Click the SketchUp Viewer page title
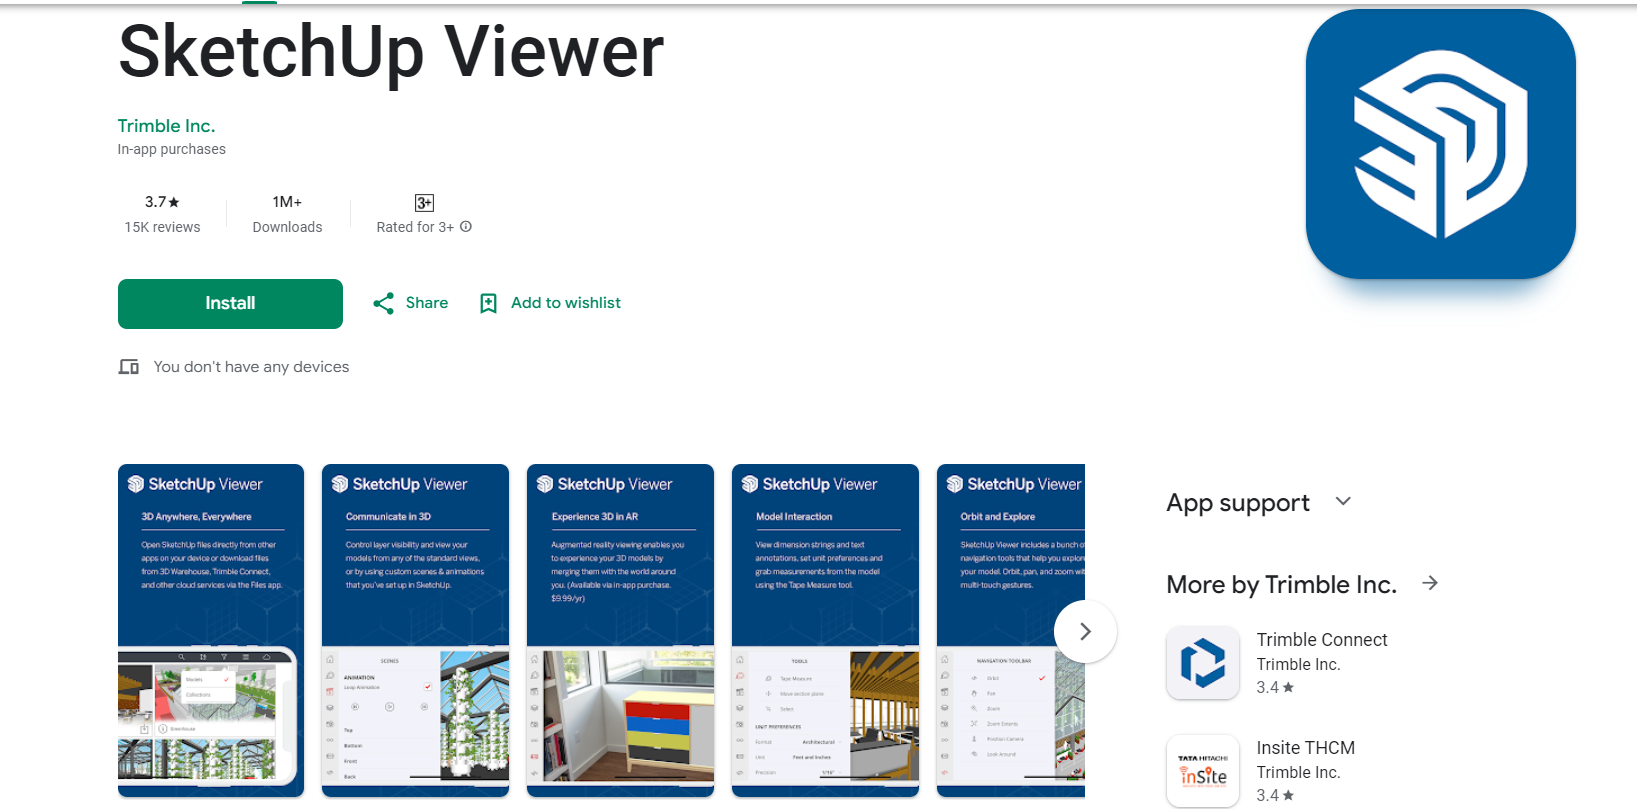 pos(391,51)
